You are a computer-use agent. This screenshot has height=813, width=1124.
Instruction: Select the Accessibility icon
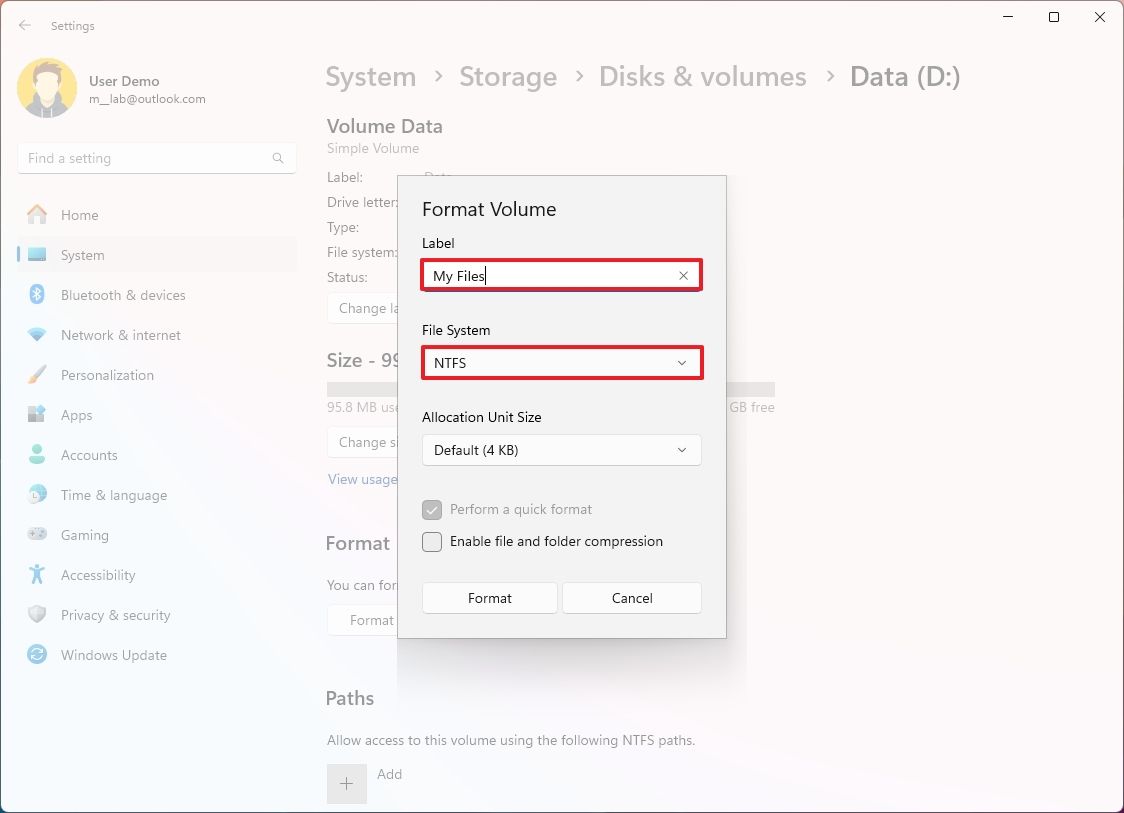coord(37,575)
